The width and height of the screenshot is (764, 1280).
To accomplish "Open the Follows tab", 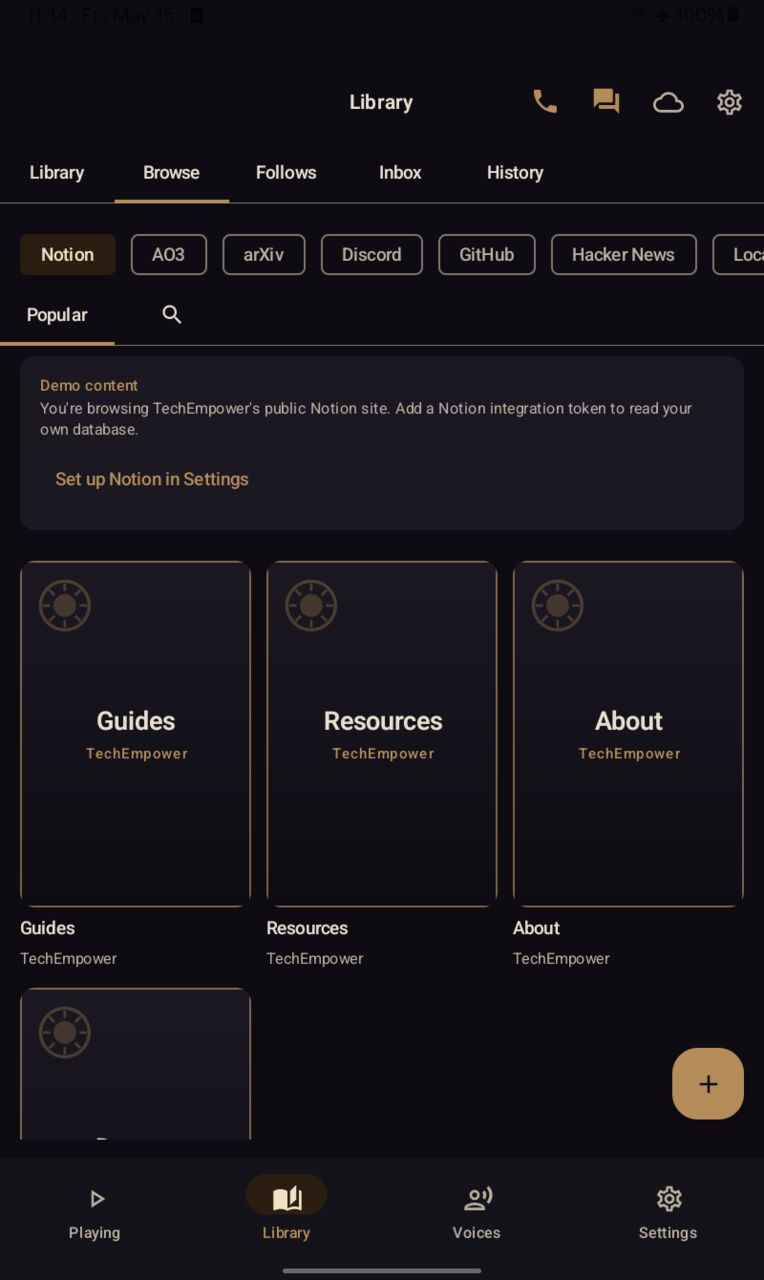I will [286, 173].
